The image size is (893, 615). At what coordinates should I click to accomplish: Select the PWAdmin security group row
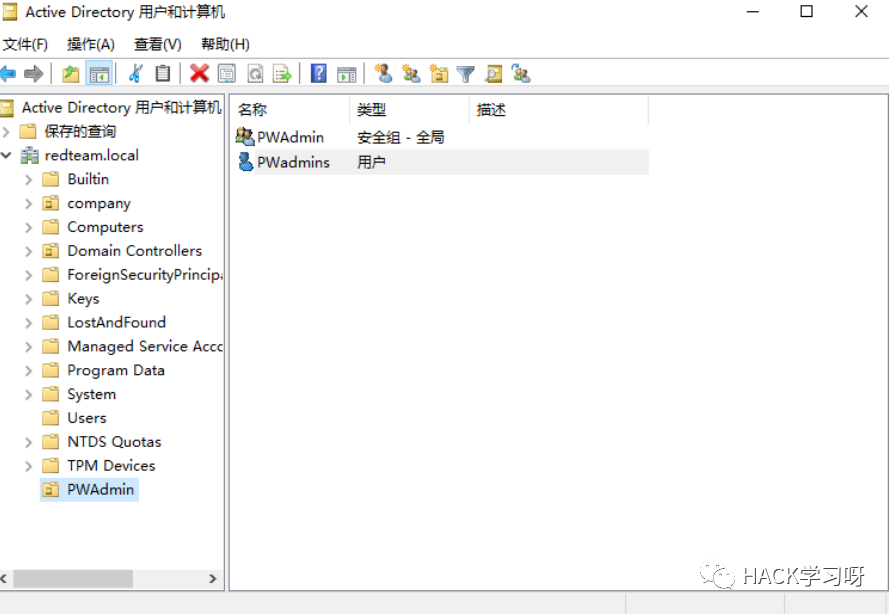[441, 137]
